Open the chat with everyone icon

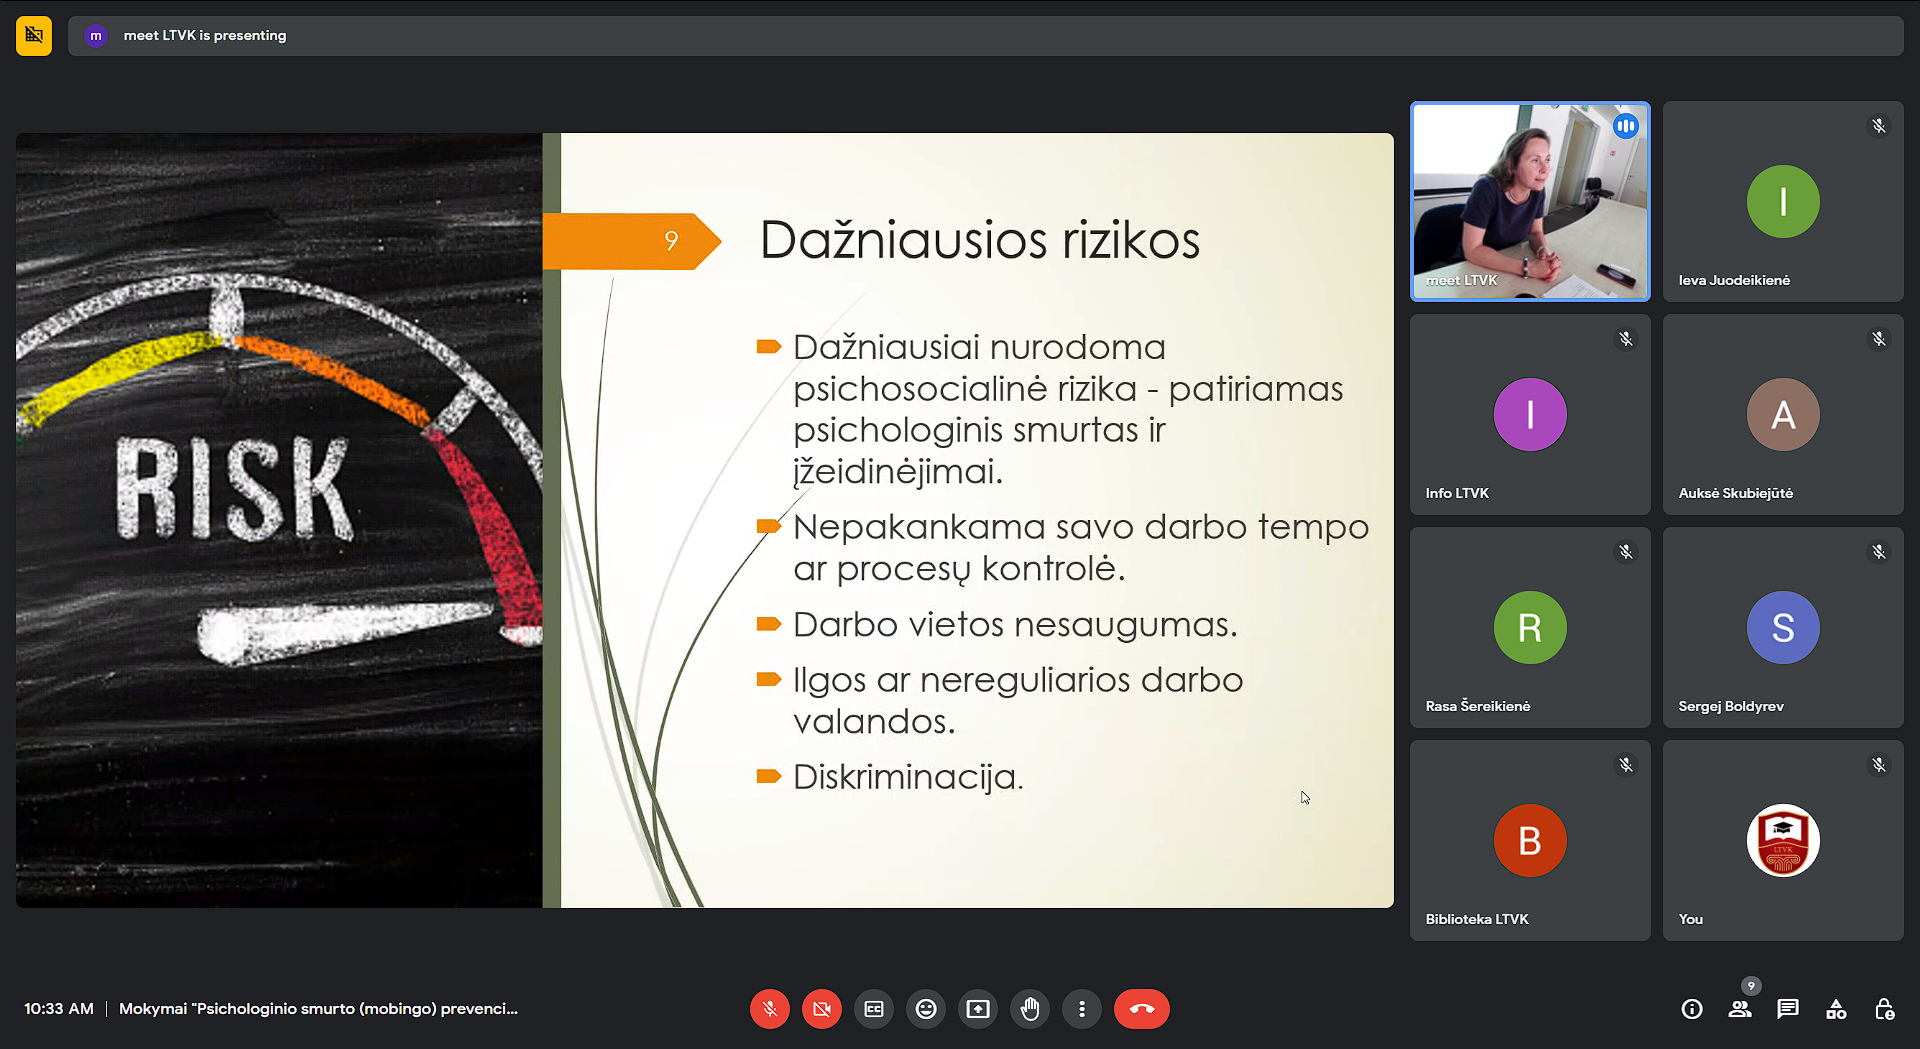coord(1788,1009)
